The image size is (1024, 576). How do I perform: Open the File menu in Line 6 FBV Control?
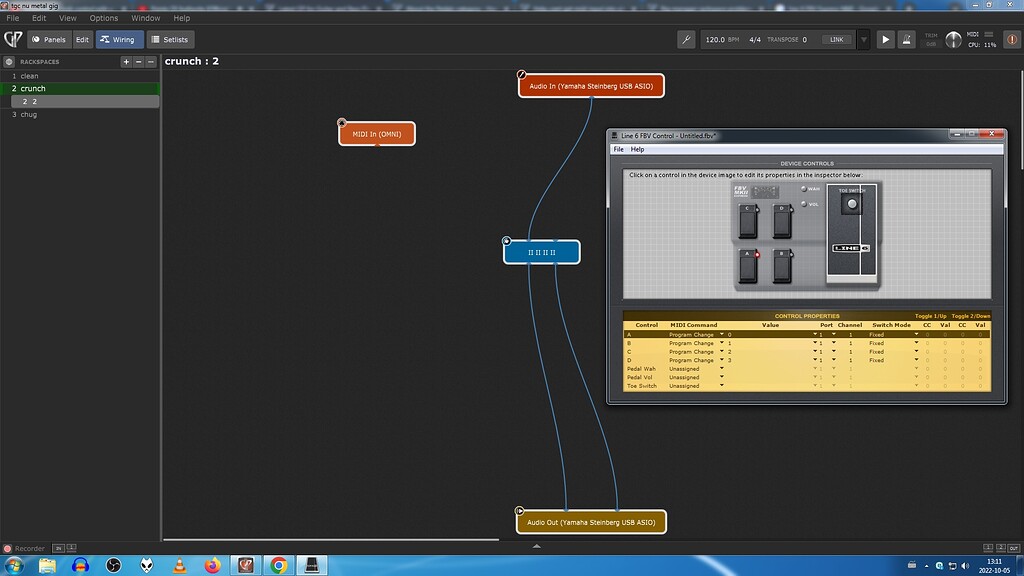click(618, 150)
